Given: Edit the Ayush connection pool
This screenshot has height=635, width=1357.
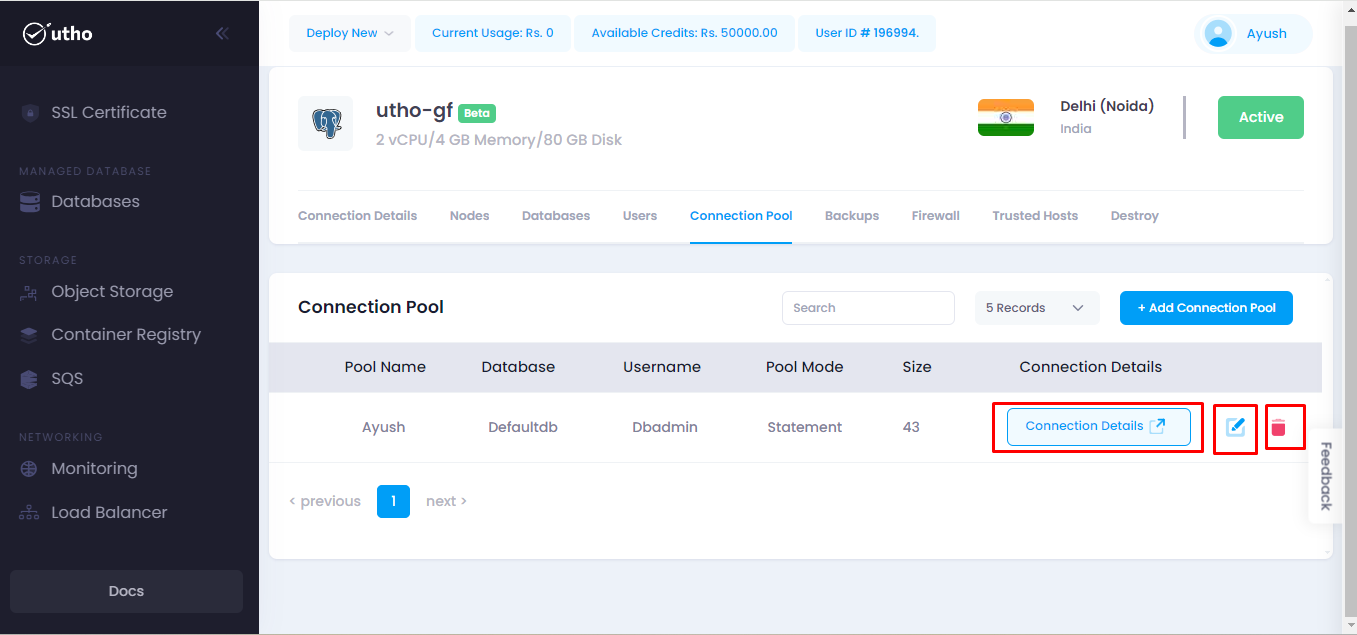Looking at the screenshot, I should (1235, 428).
